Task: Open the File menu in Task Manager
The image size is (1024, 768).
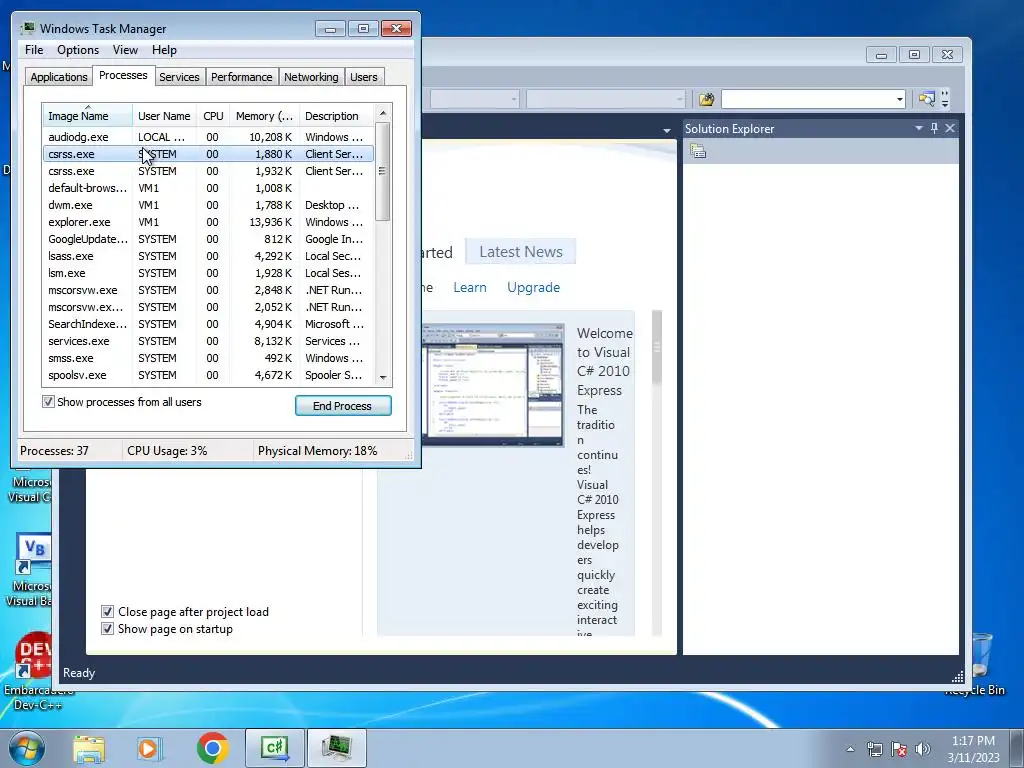Action: click(34, 50)
